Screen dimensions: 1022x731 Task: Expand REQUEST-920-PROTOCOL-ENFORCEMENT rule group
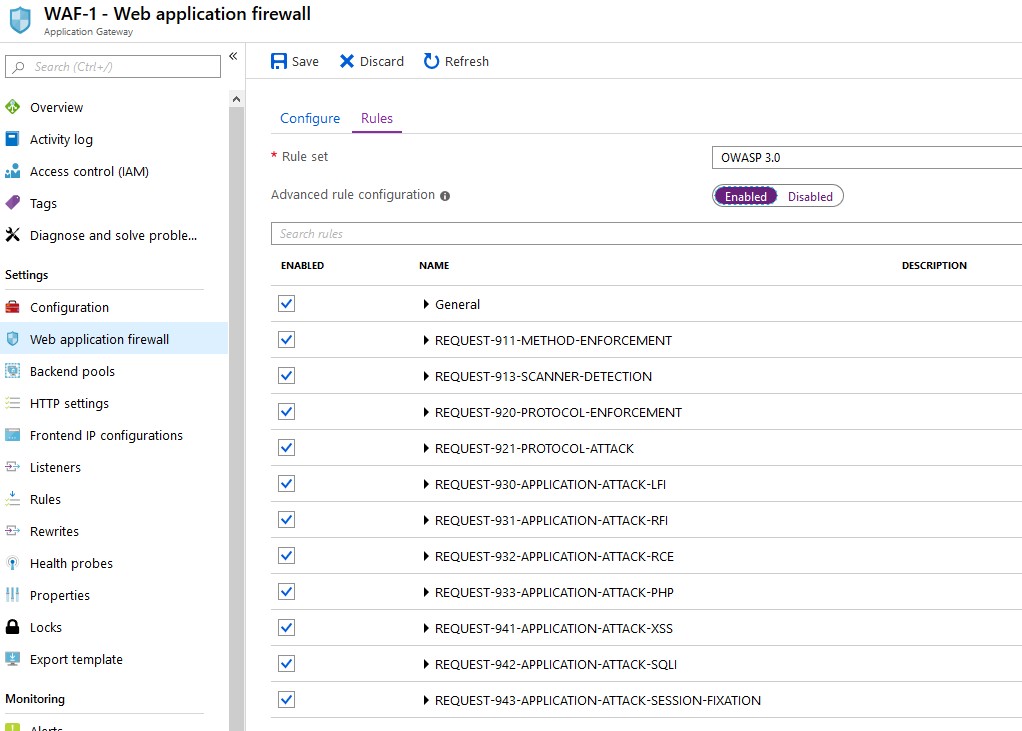pyautogui.click(x=426, y=412)
